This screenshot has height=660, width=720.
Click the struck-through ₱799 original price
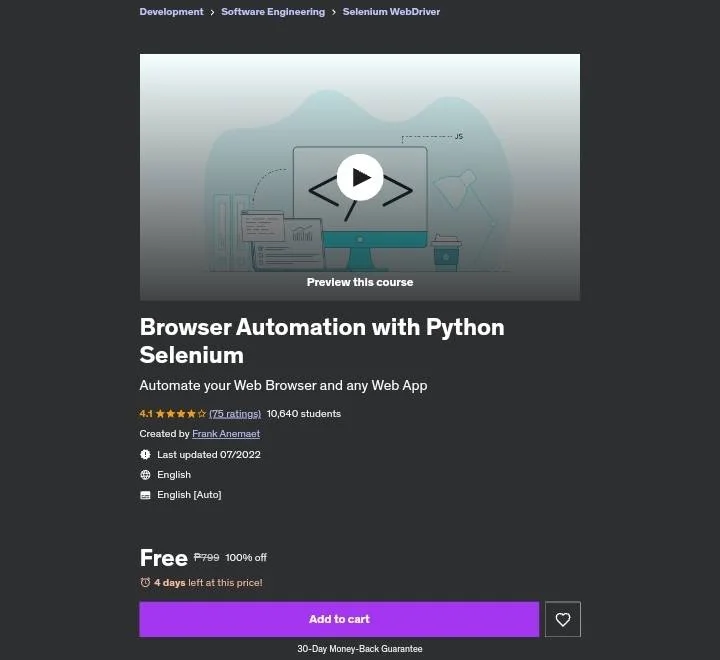point(207,558)
